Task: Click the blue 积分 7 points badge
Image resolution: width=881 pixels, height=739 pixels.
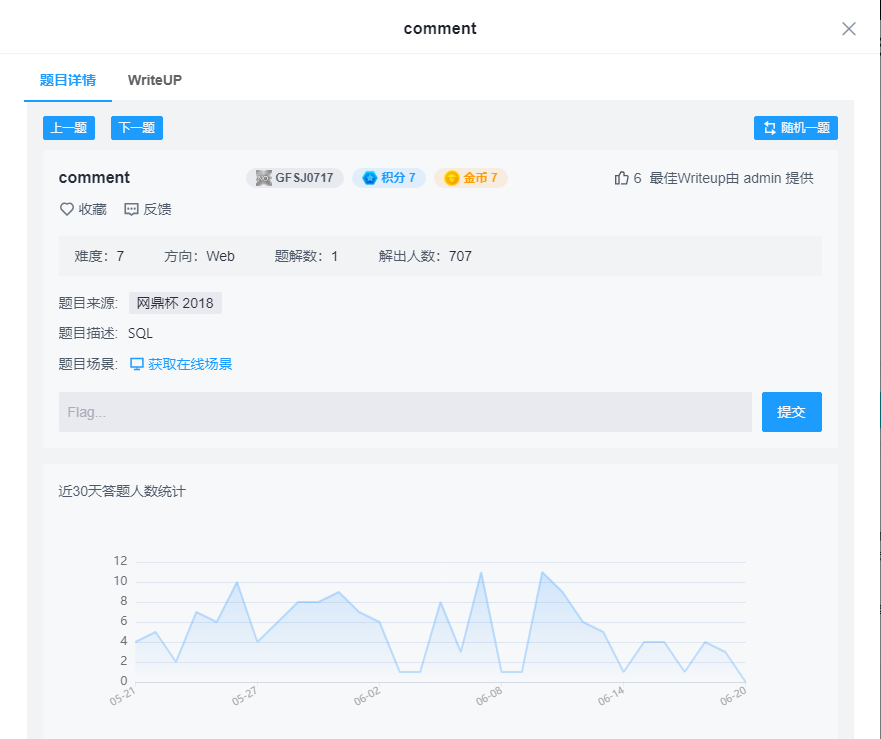Action: [x=389, y=178]
